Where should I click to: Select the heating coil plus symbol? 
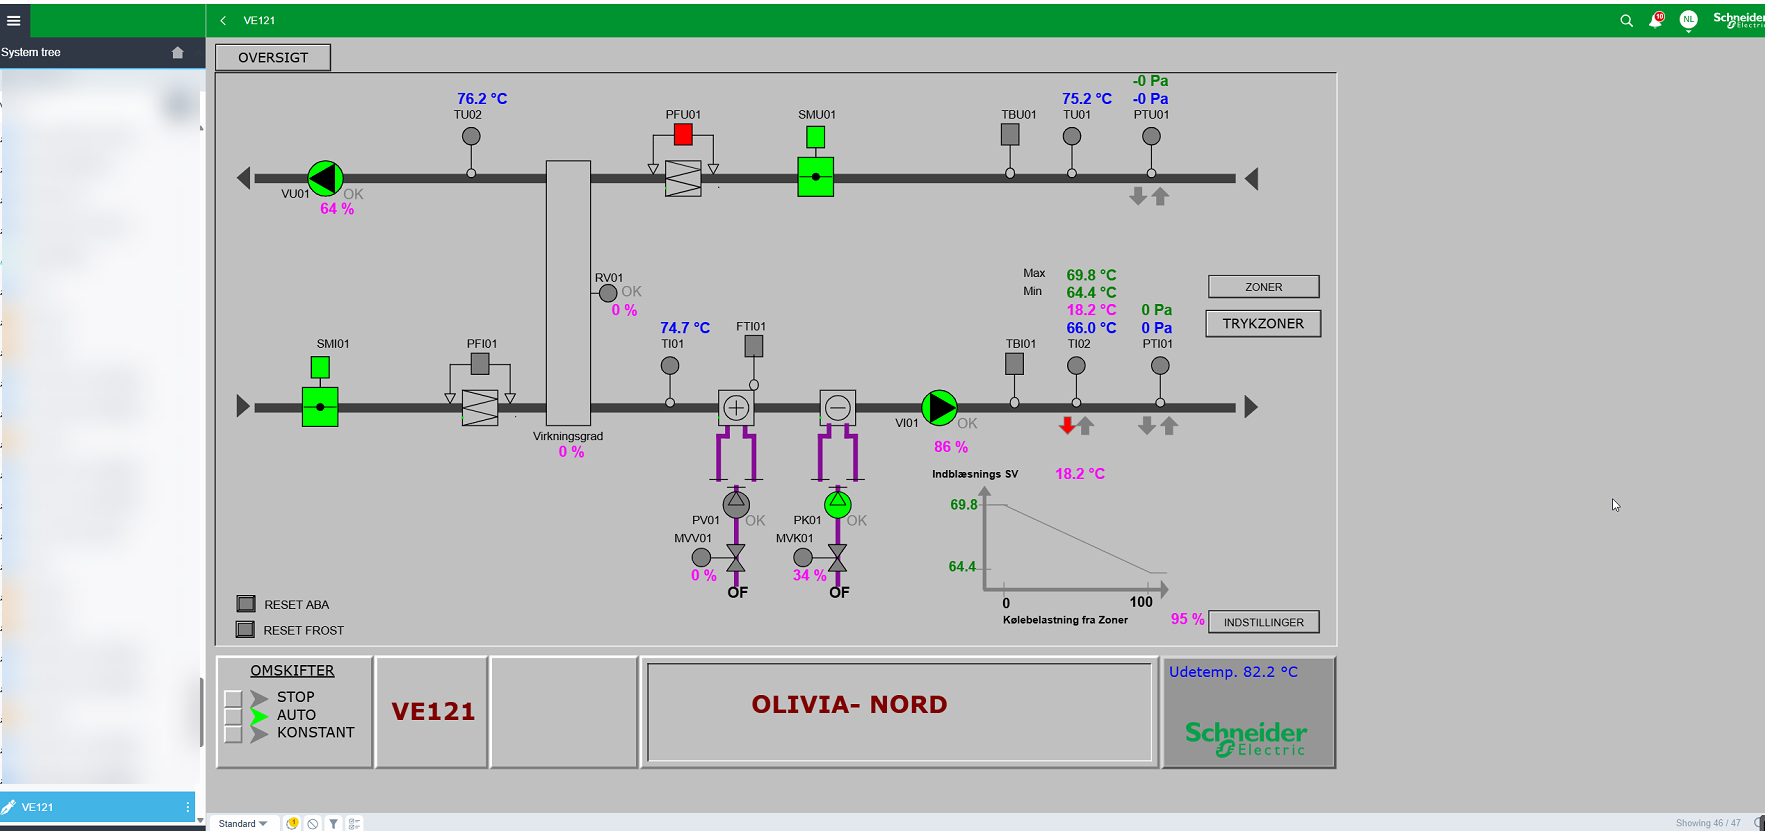click(736, 407)
